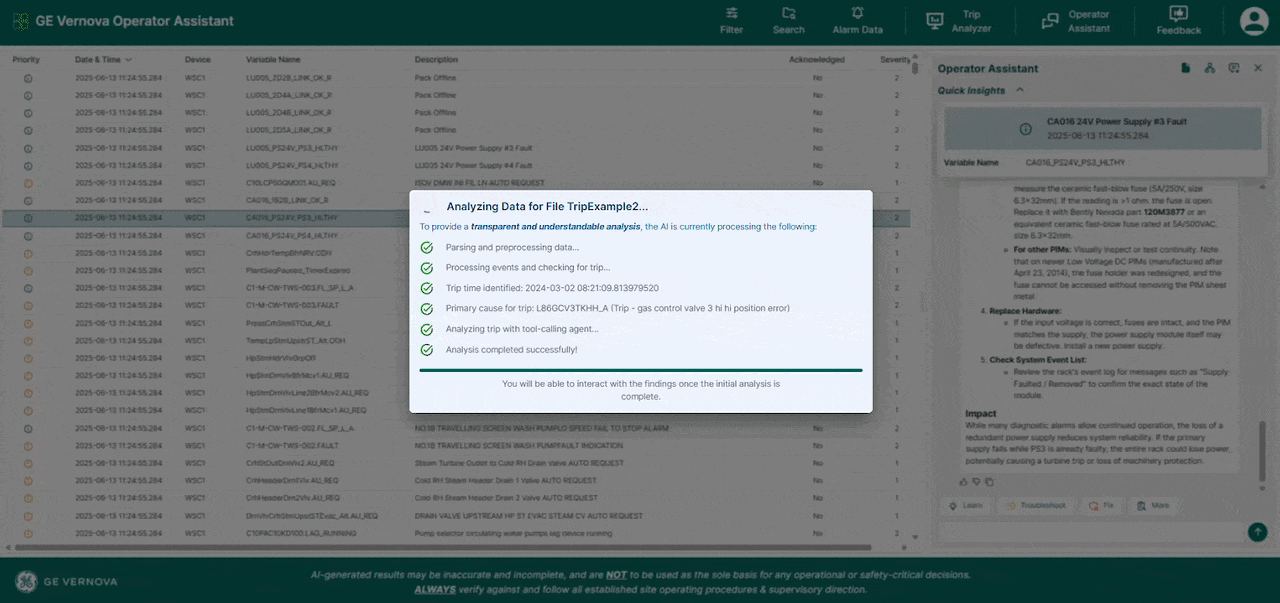Start a new chat in the Operator Assistant panel
Viewport: 1280px width, 603px height.
point(1233,68)
